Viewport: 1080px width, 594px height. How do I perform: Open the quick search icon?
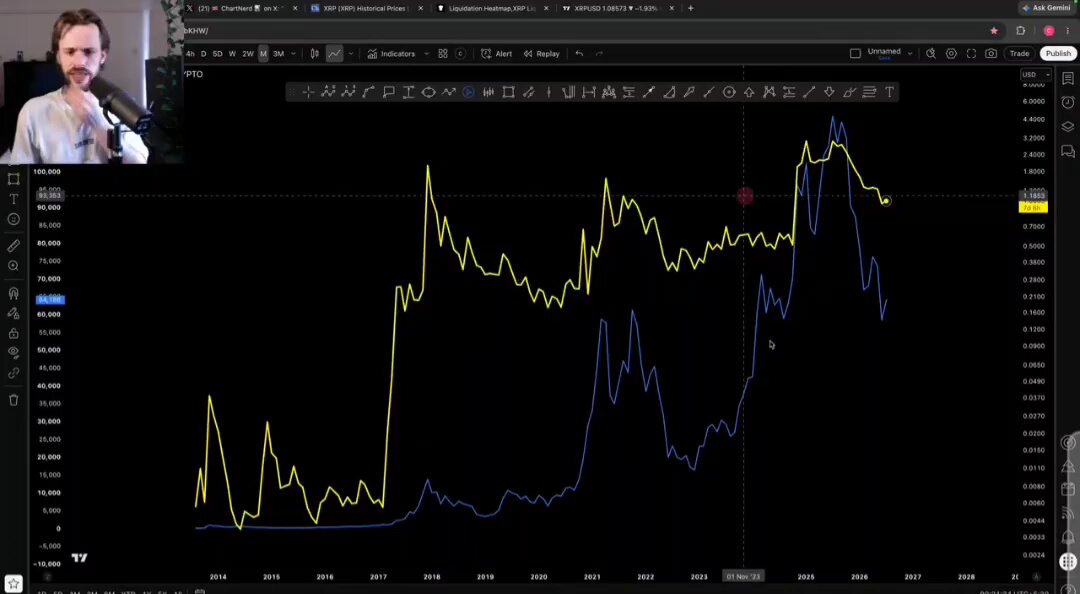[x=931, y=54]
